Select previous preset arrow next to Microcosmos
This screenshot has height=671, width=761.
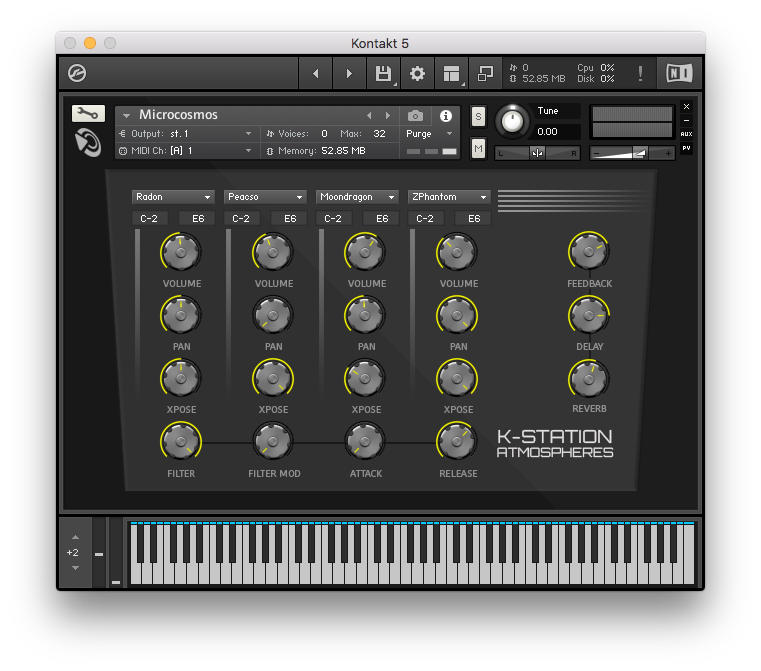pyautogui.click(x=369, y=115)
